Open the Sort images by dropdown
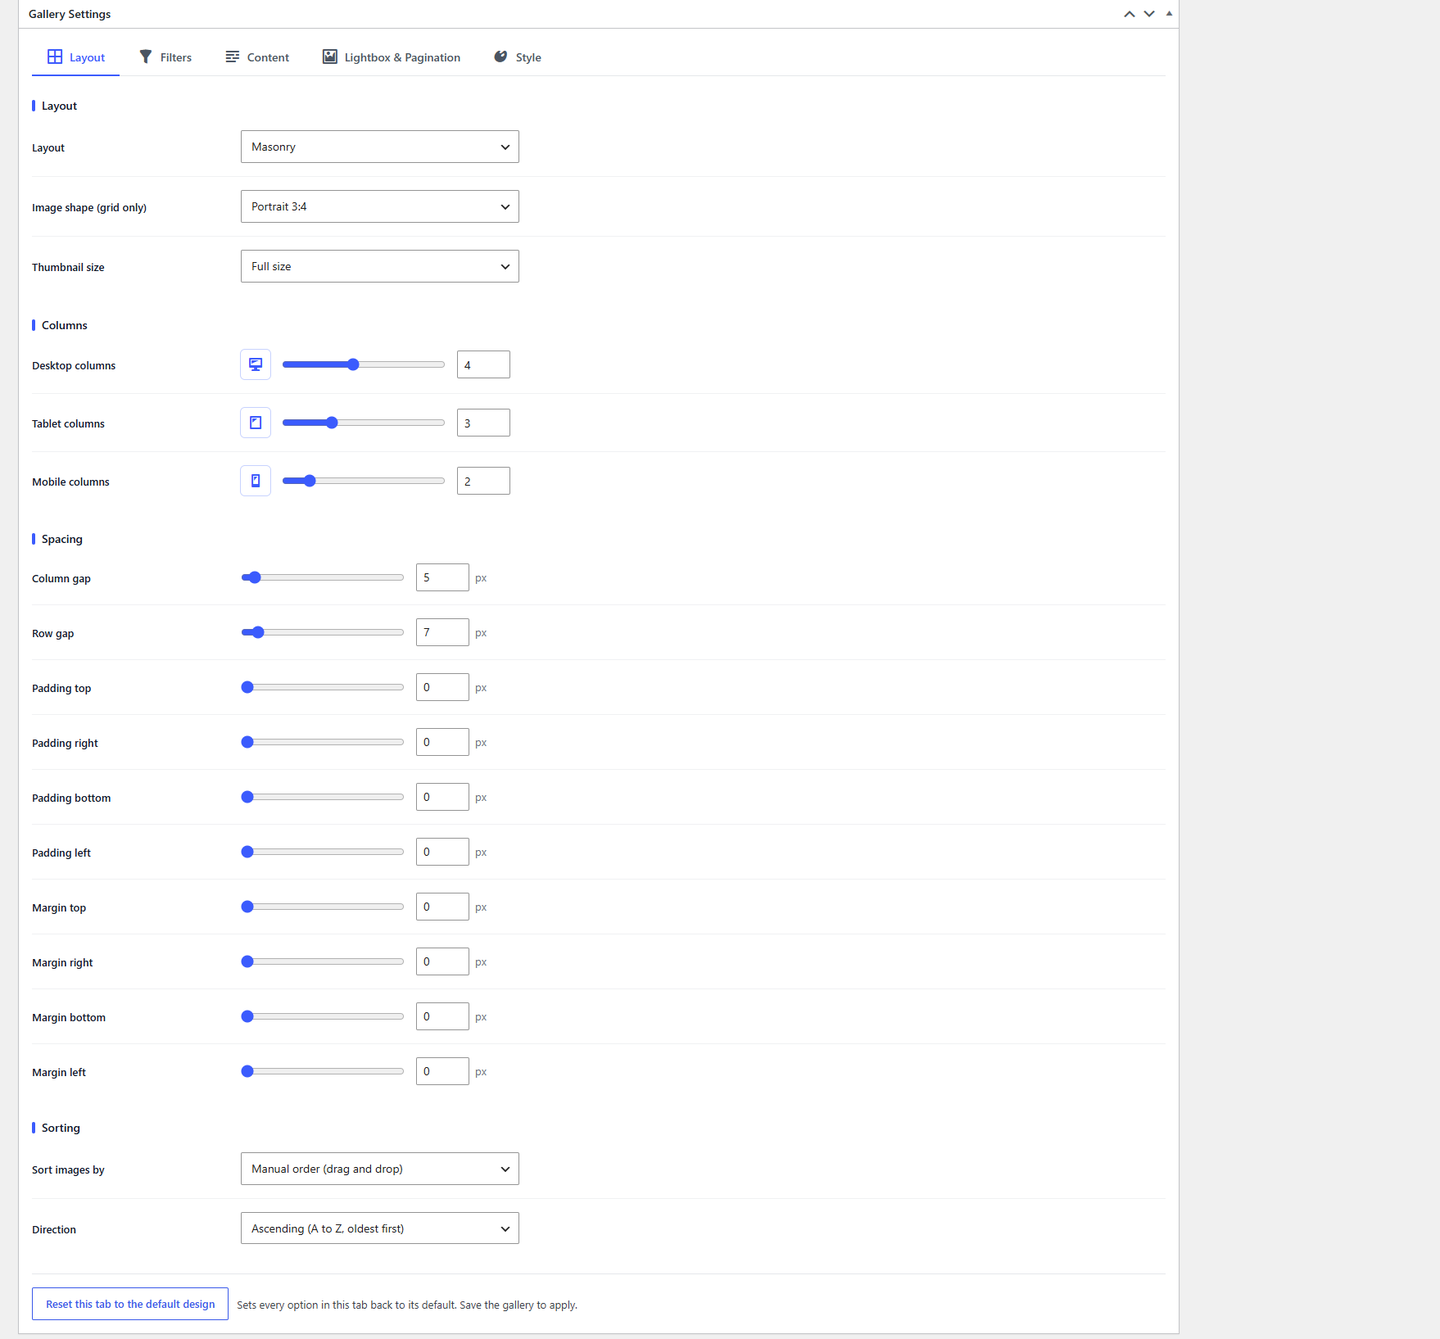The width and height of the screenshot is (1440, 1339). [380, 1169]
